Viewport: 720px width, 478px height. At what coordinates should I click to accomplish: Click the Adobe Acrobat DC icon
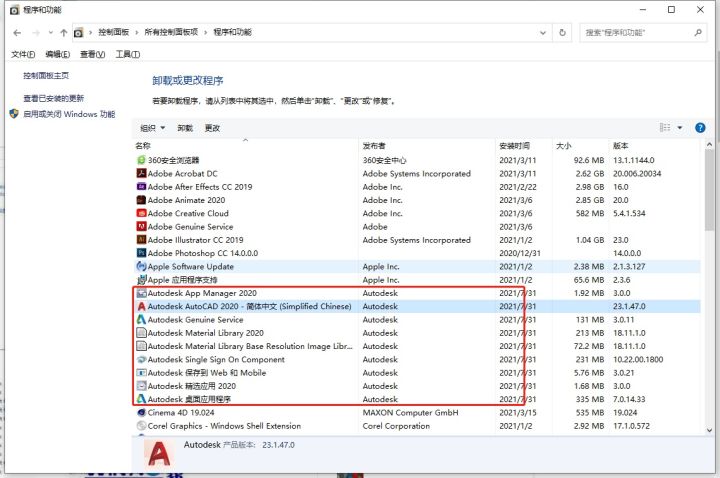click(141, 173)
